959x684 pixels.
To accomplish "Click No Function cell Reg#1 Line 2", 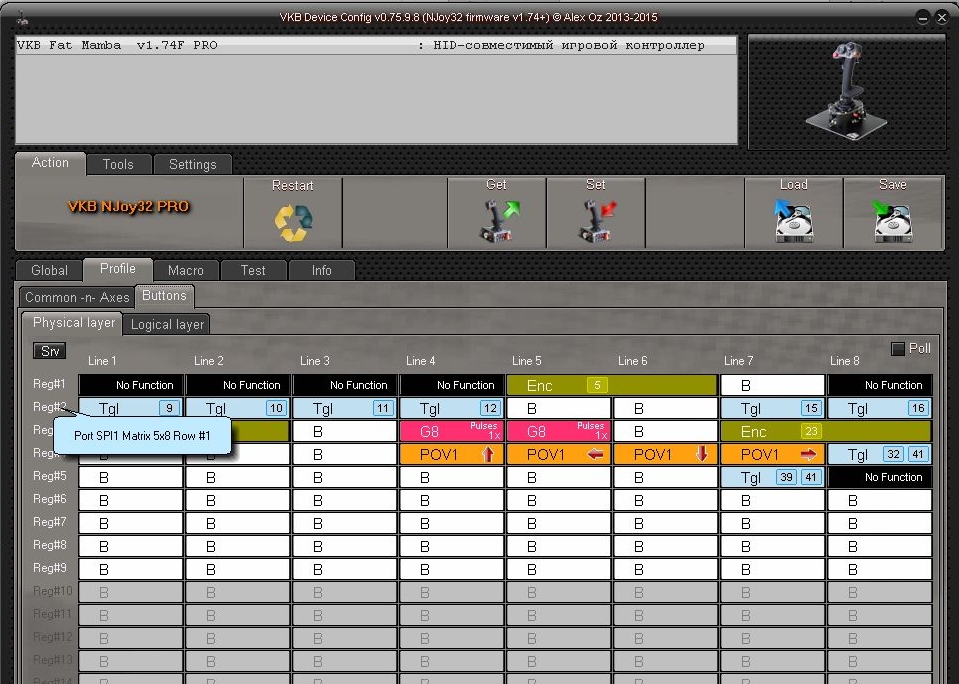I will pyautogui.click(x=237, y=385).
